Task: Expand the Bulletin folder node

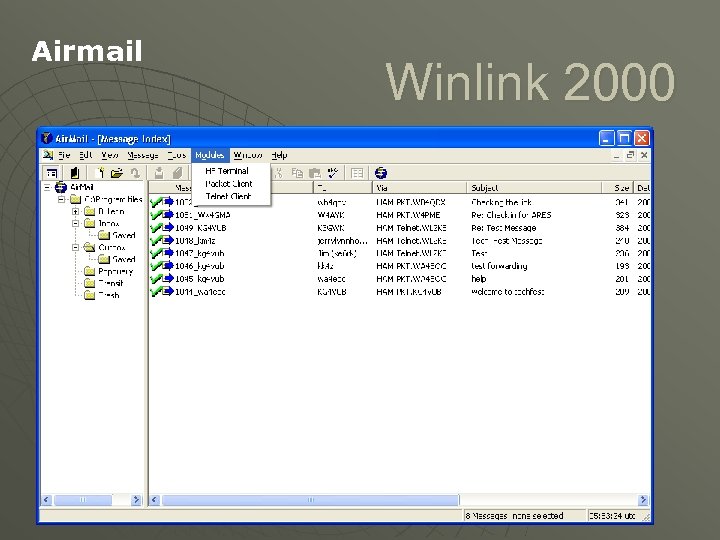Action: tap(75, 212)
